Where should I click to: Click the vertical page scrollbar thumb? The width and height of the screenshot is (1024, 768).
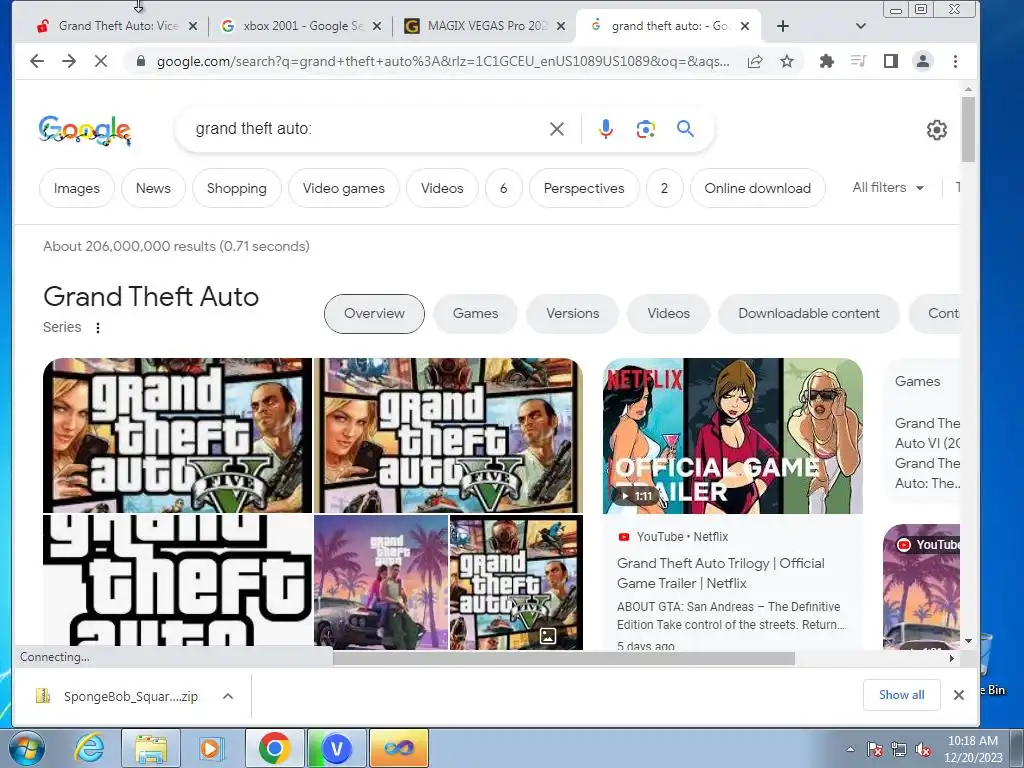pos(968,129)
